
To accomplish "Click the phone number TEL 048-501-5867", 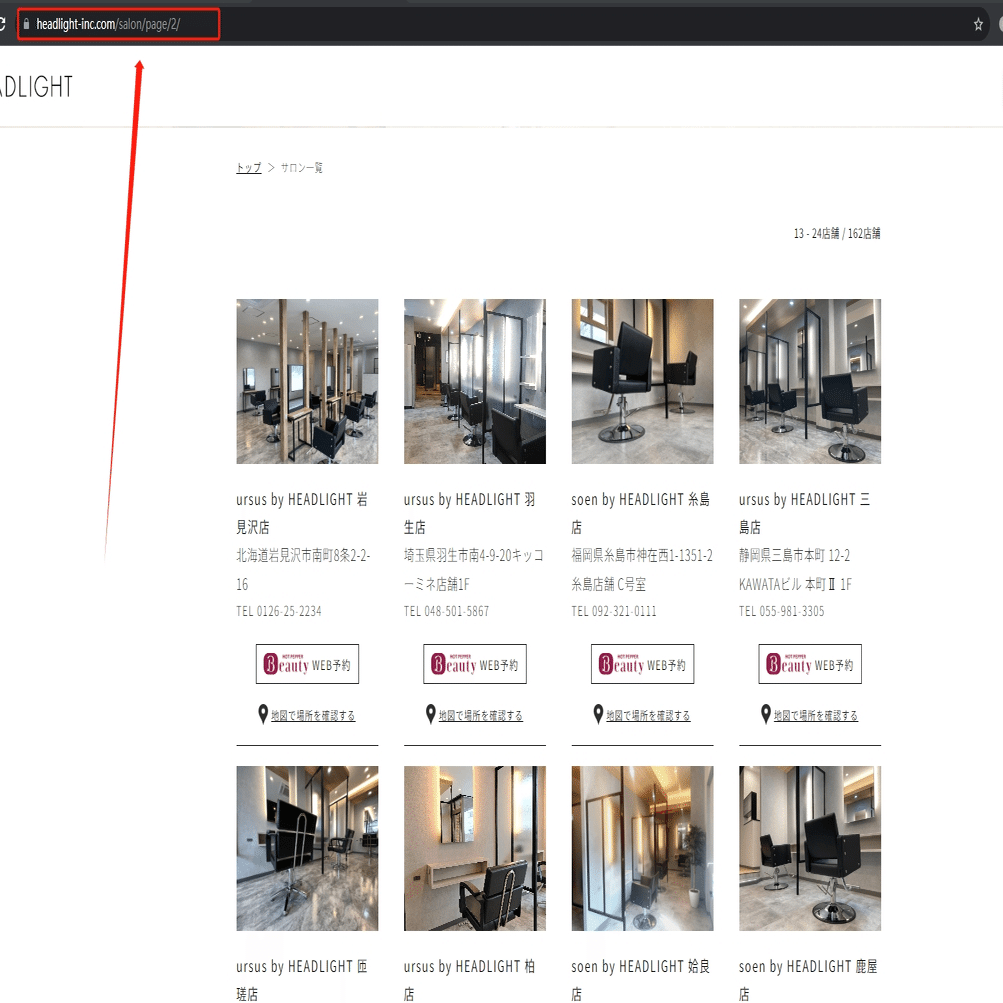I will [446, 611].
